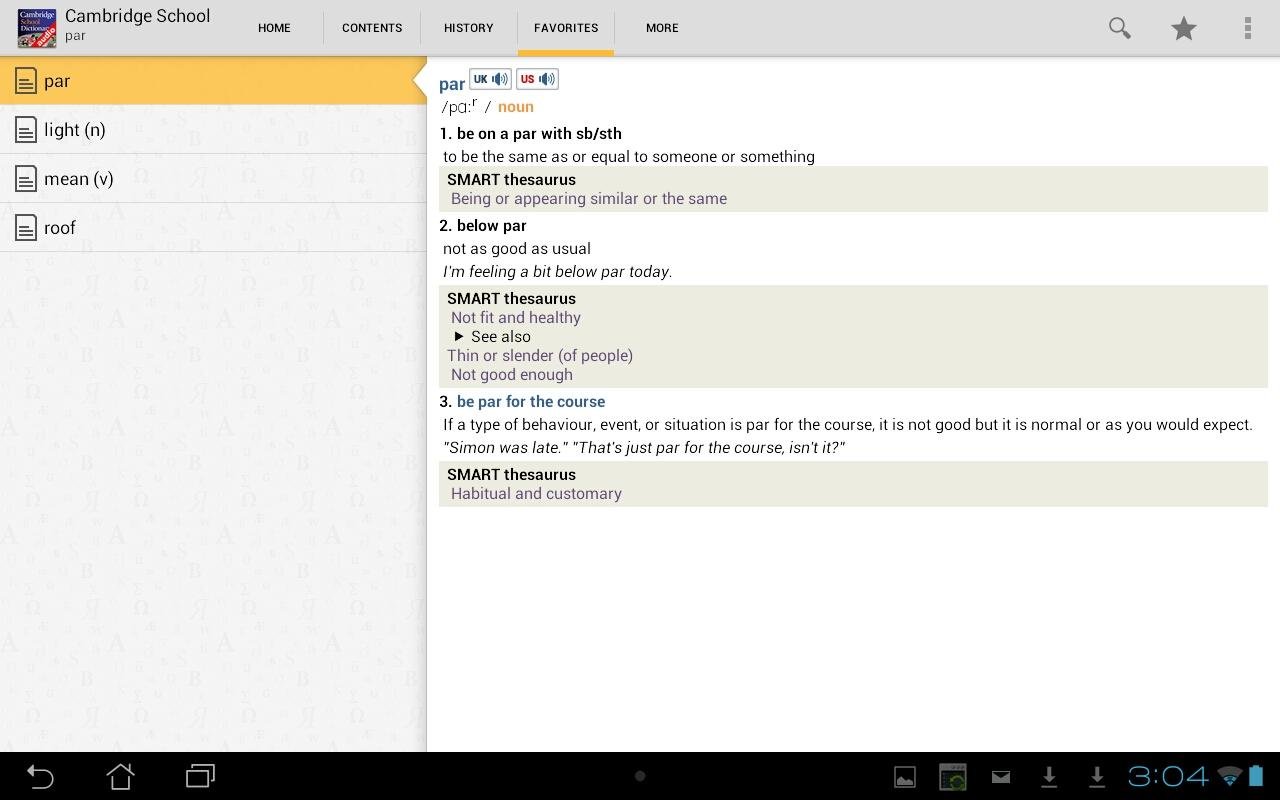Viewport: 1280px width, 800px height.
Task: Open 'Not fit and healthy' thesaurus link
Action: coord(516,318)
